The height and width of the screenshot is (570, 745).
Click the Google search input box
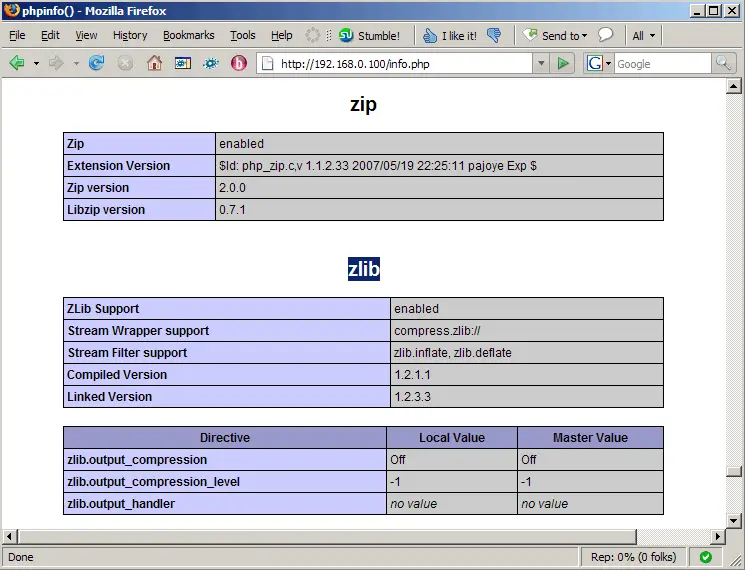(663, 64)
